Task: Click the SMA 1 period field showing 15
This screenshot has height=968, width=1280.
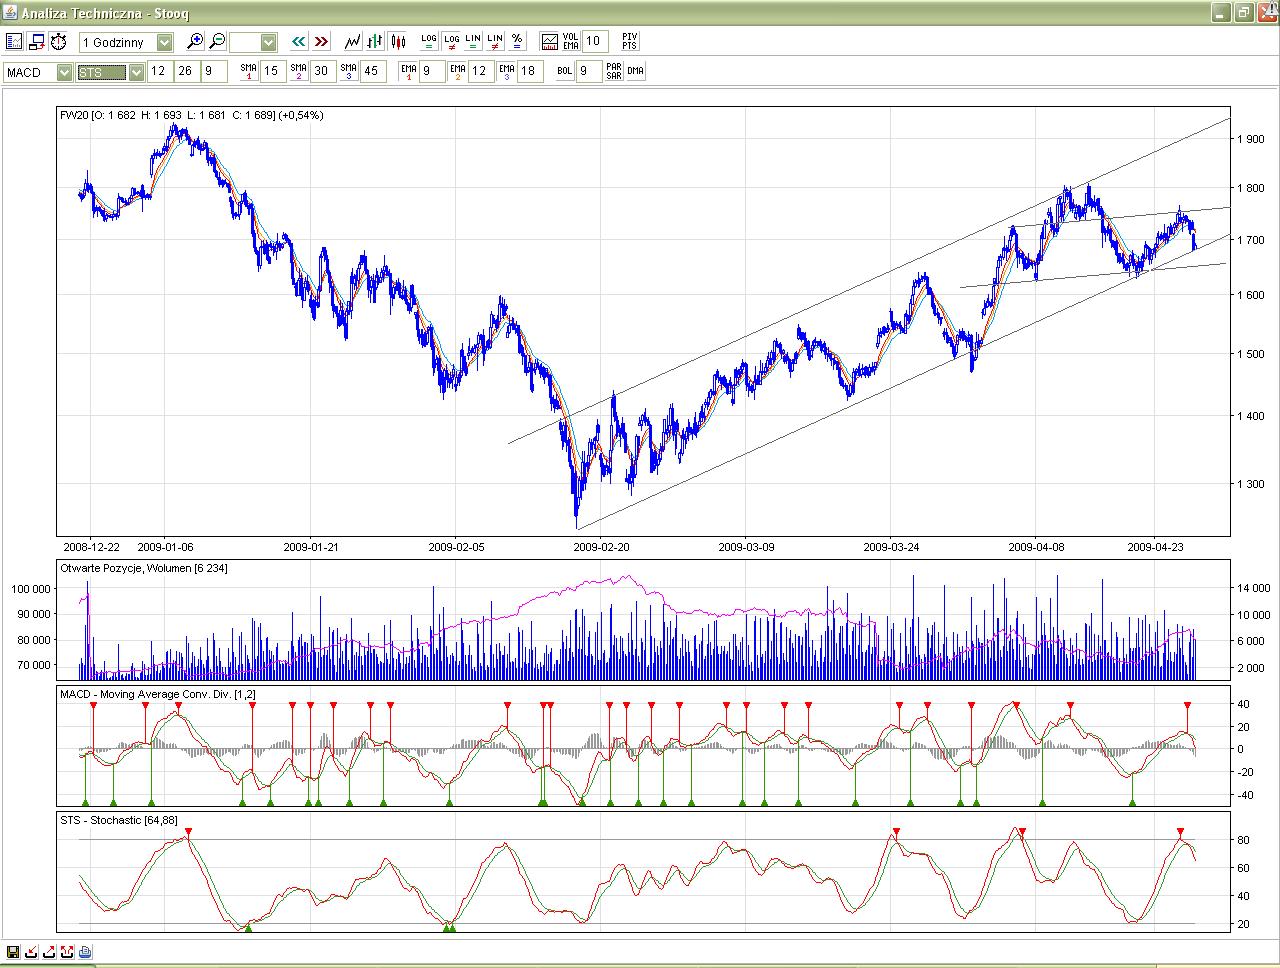Action: (272, 71)
